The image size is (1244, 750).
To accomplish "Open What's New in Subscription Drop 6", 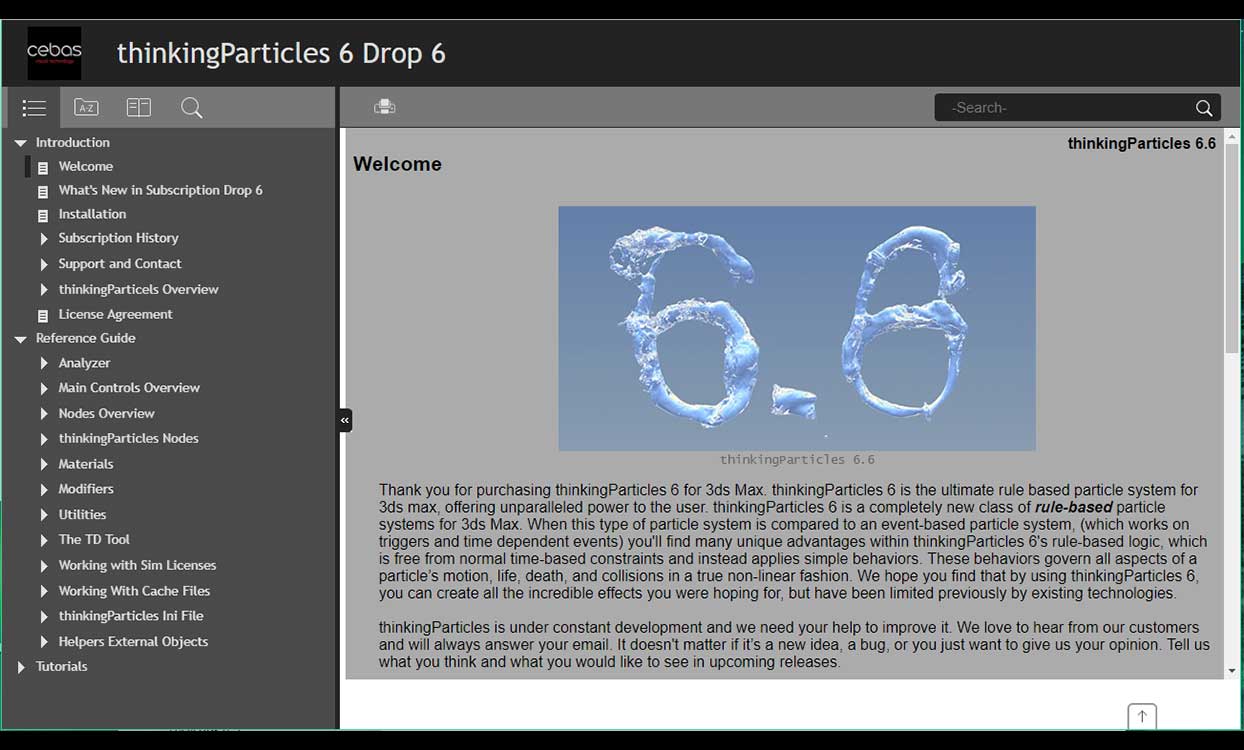I will click(x=160, y=190).
